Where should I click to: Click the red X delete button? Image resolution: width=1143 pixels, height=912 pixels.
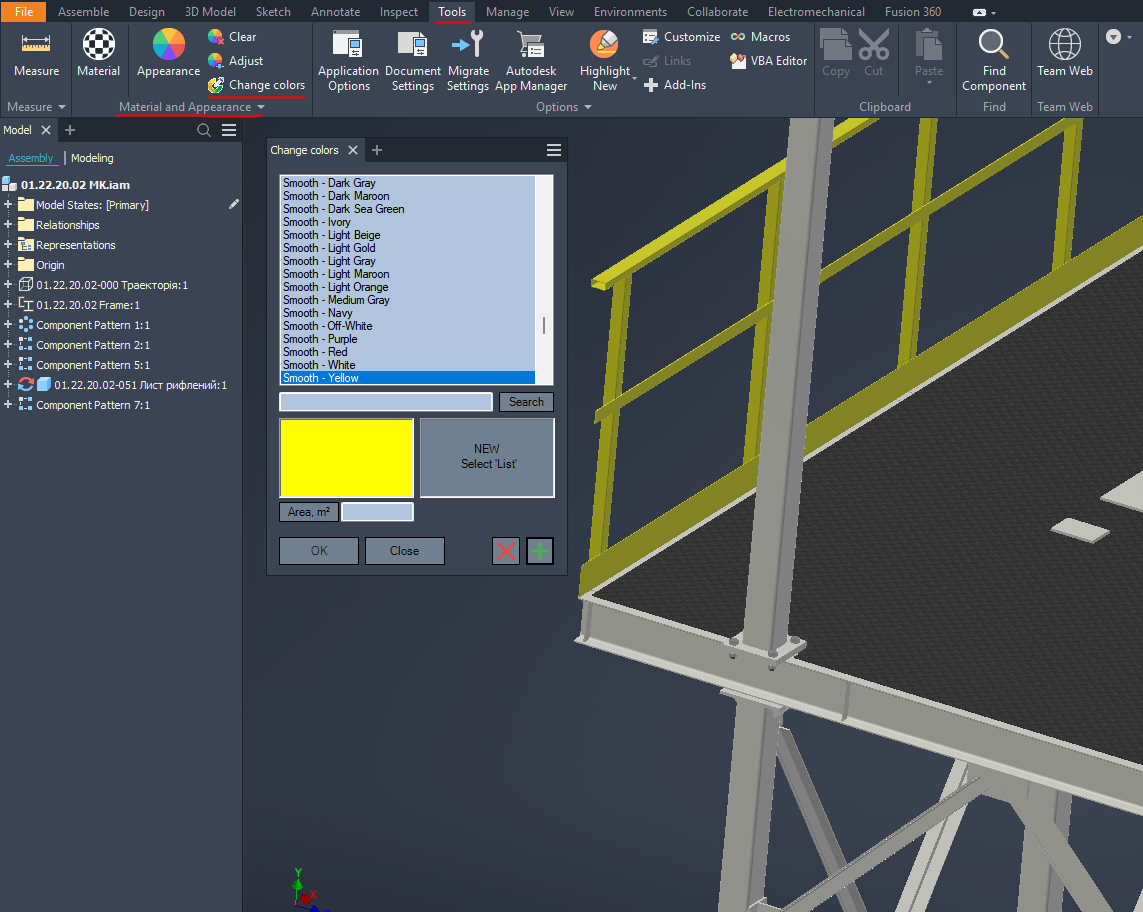[x=506, y=551]
